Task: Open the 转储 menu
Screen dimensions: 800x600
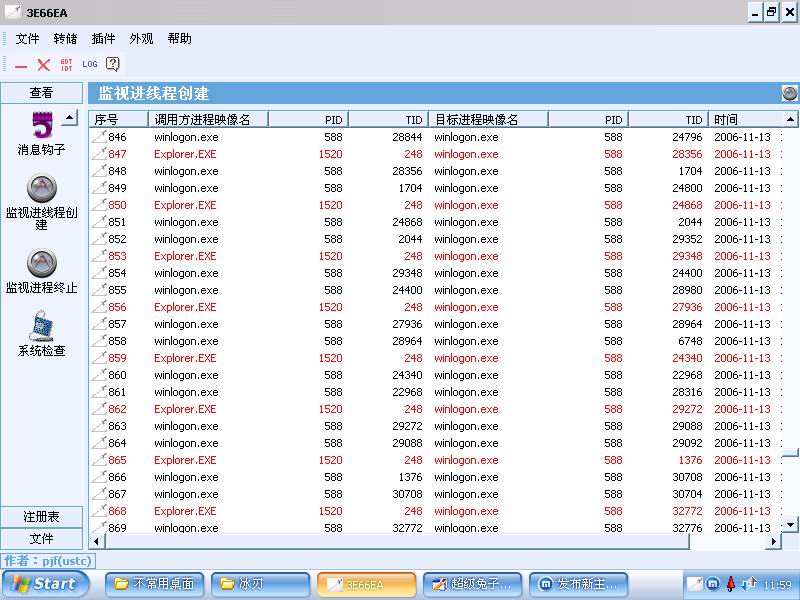Action: [65, 39]
